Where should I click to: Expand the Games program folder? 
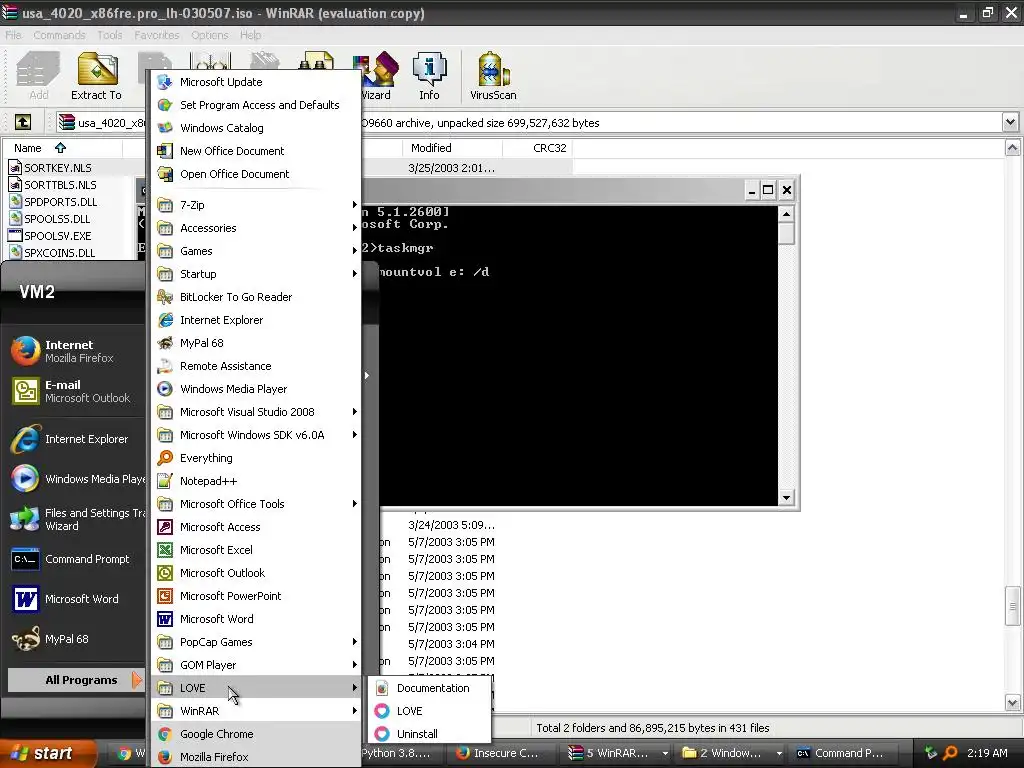(257, 251)
